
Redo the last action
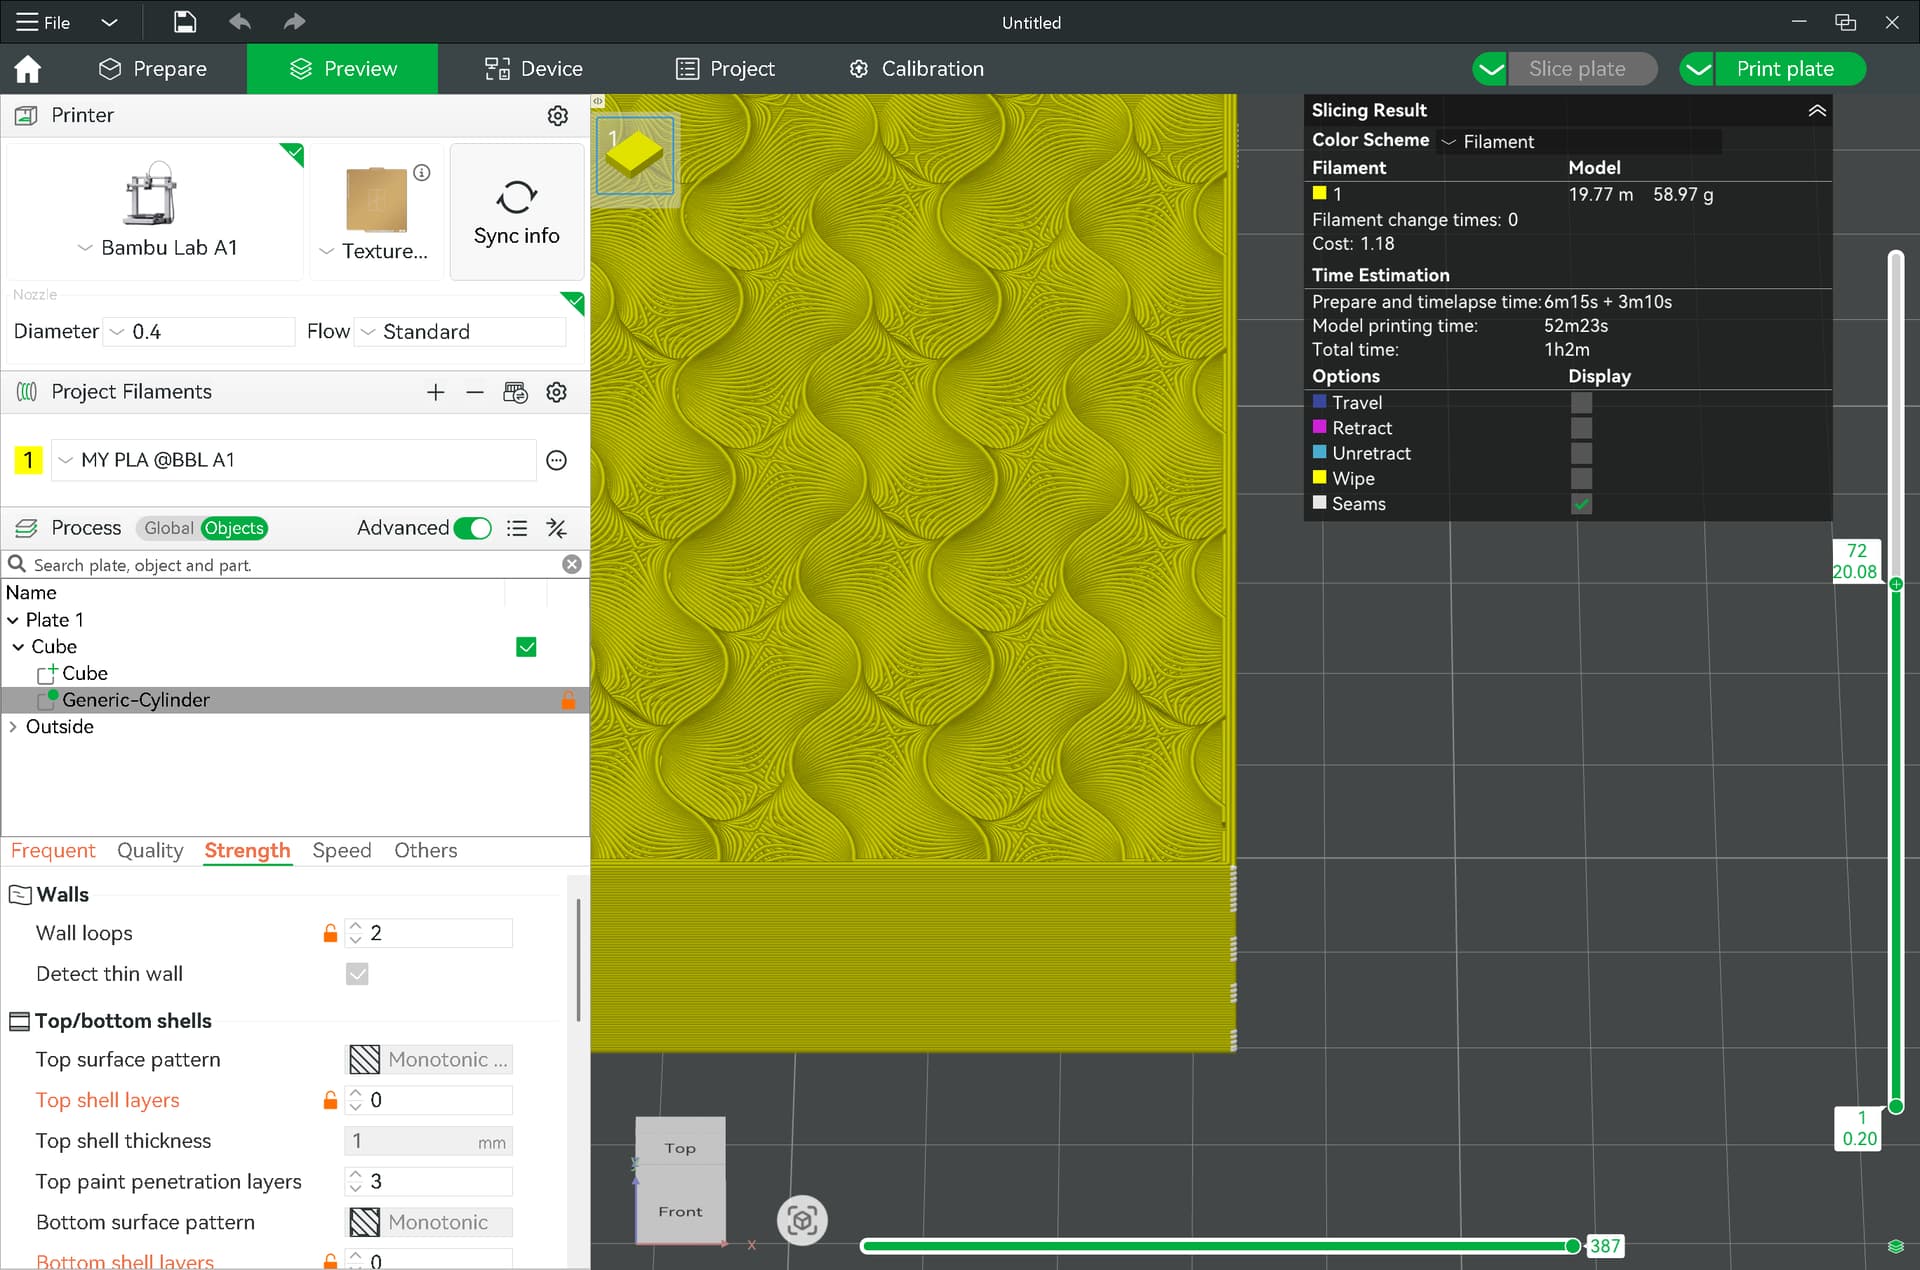(293, 22)
